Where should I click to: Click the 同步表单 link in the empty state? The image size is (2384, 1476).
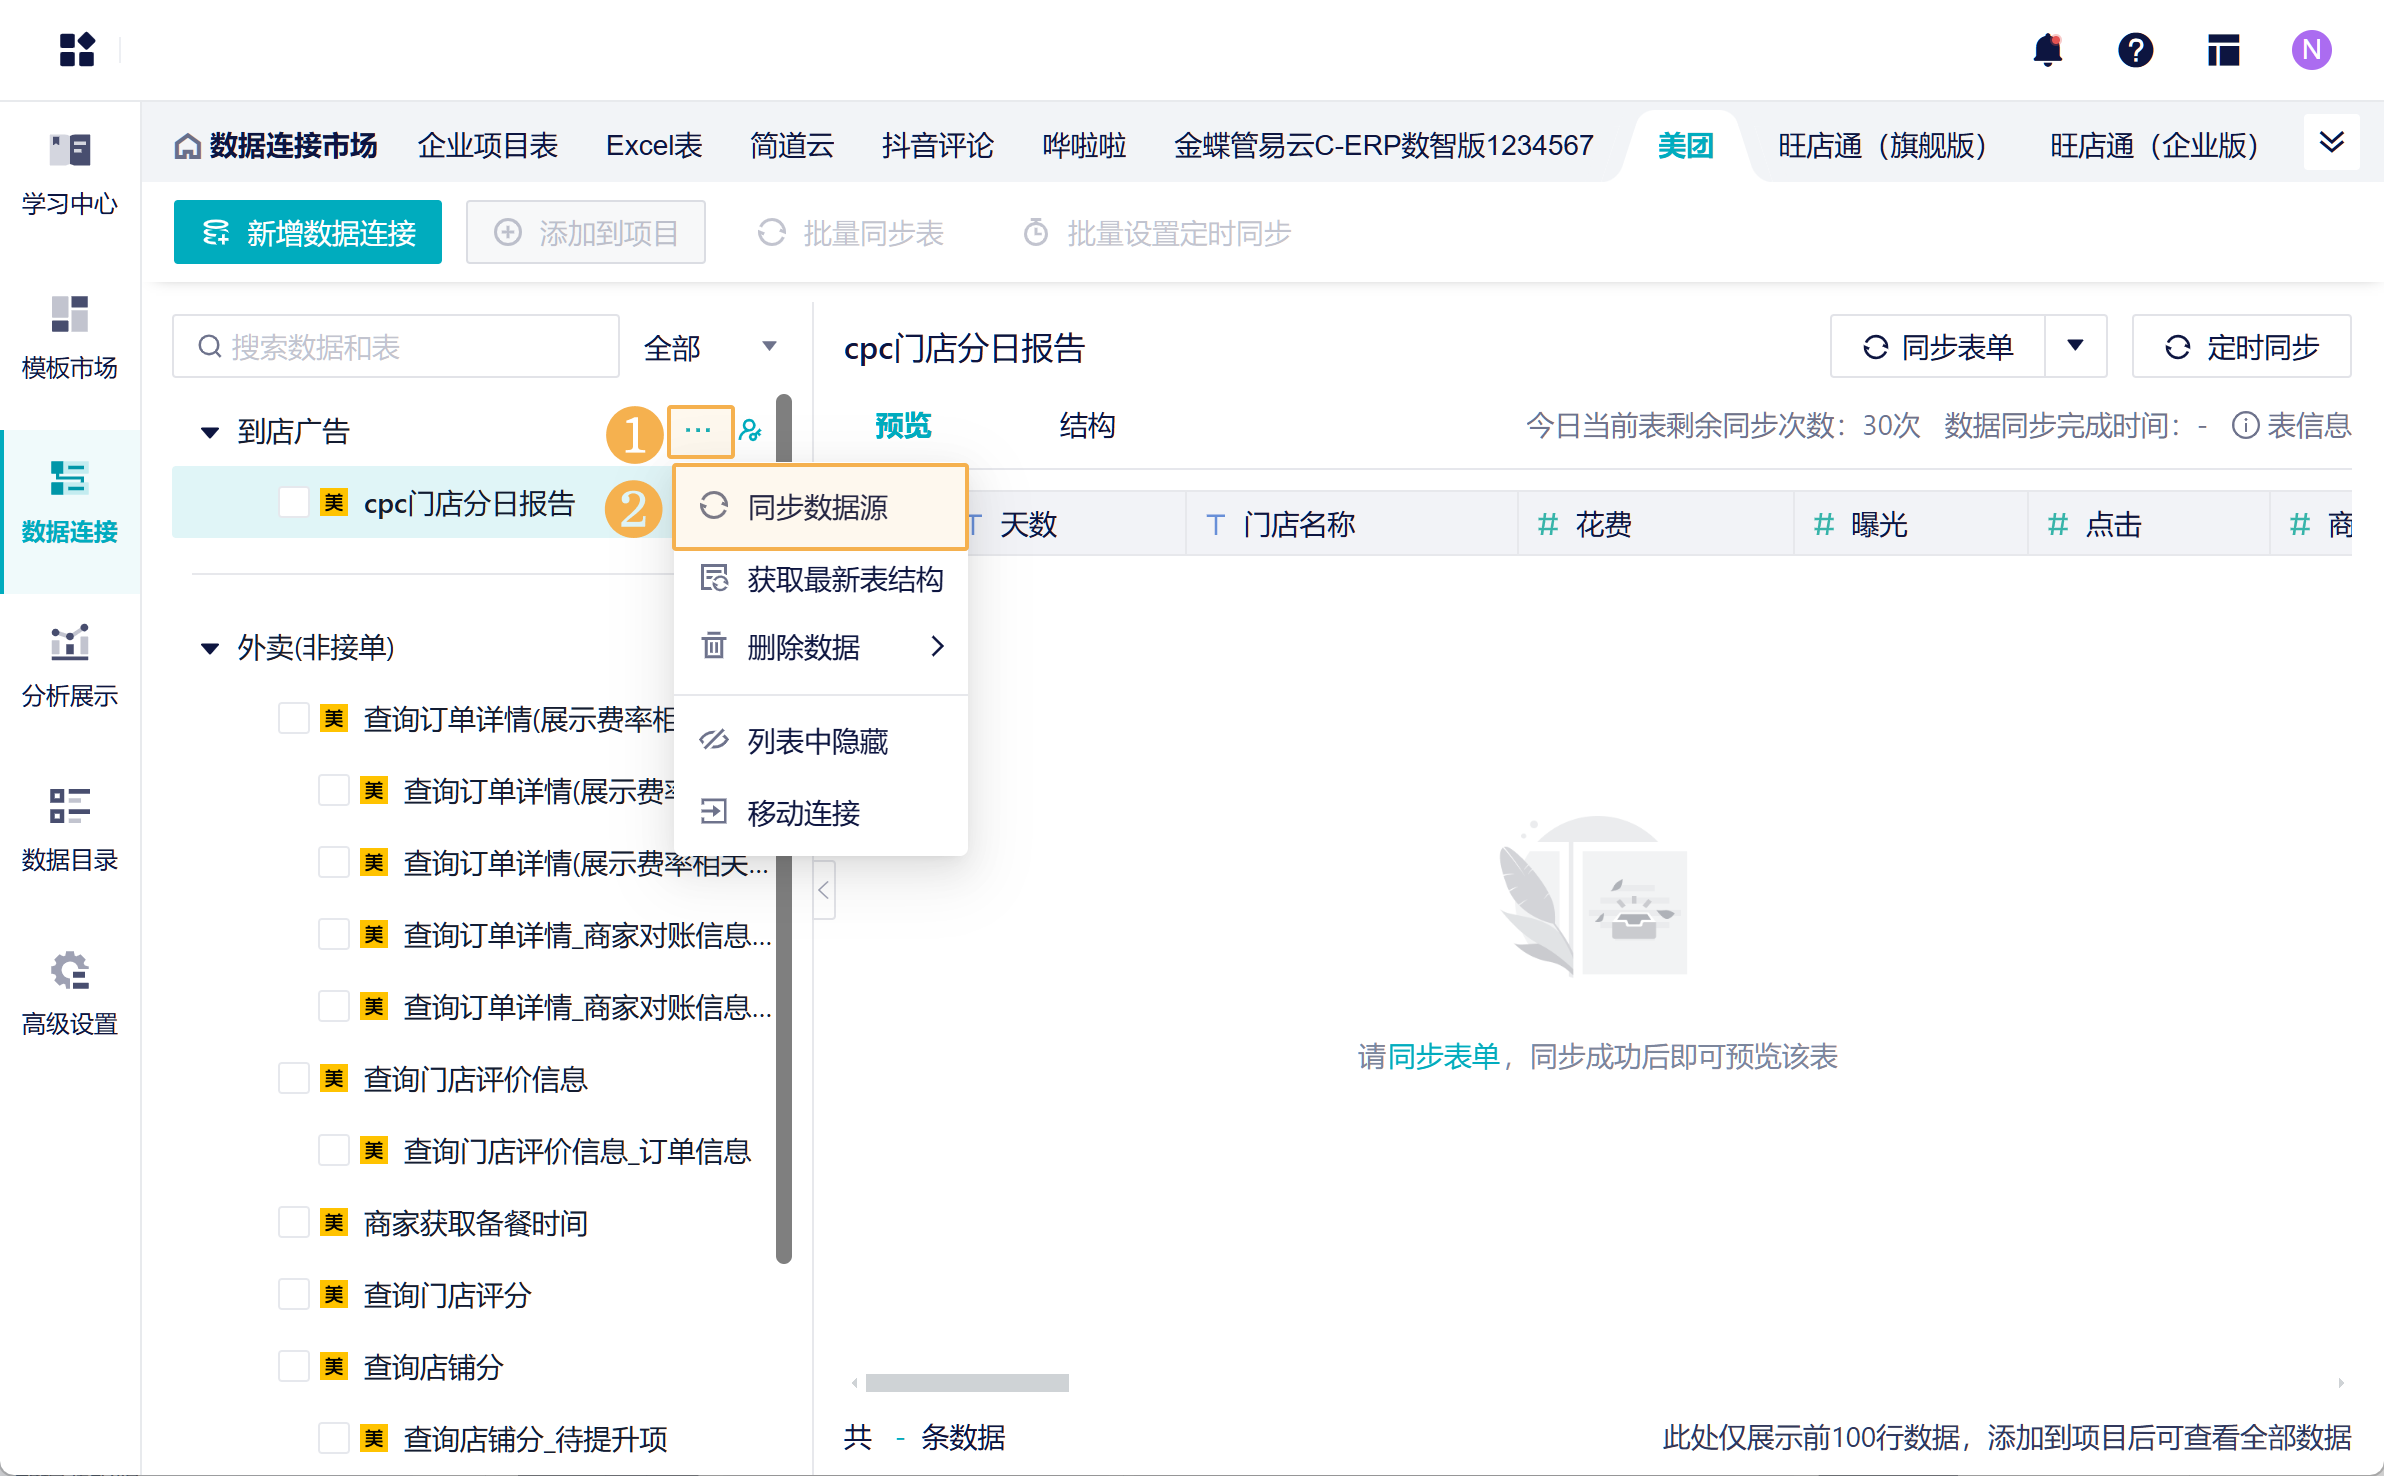pos(1443,1056)
